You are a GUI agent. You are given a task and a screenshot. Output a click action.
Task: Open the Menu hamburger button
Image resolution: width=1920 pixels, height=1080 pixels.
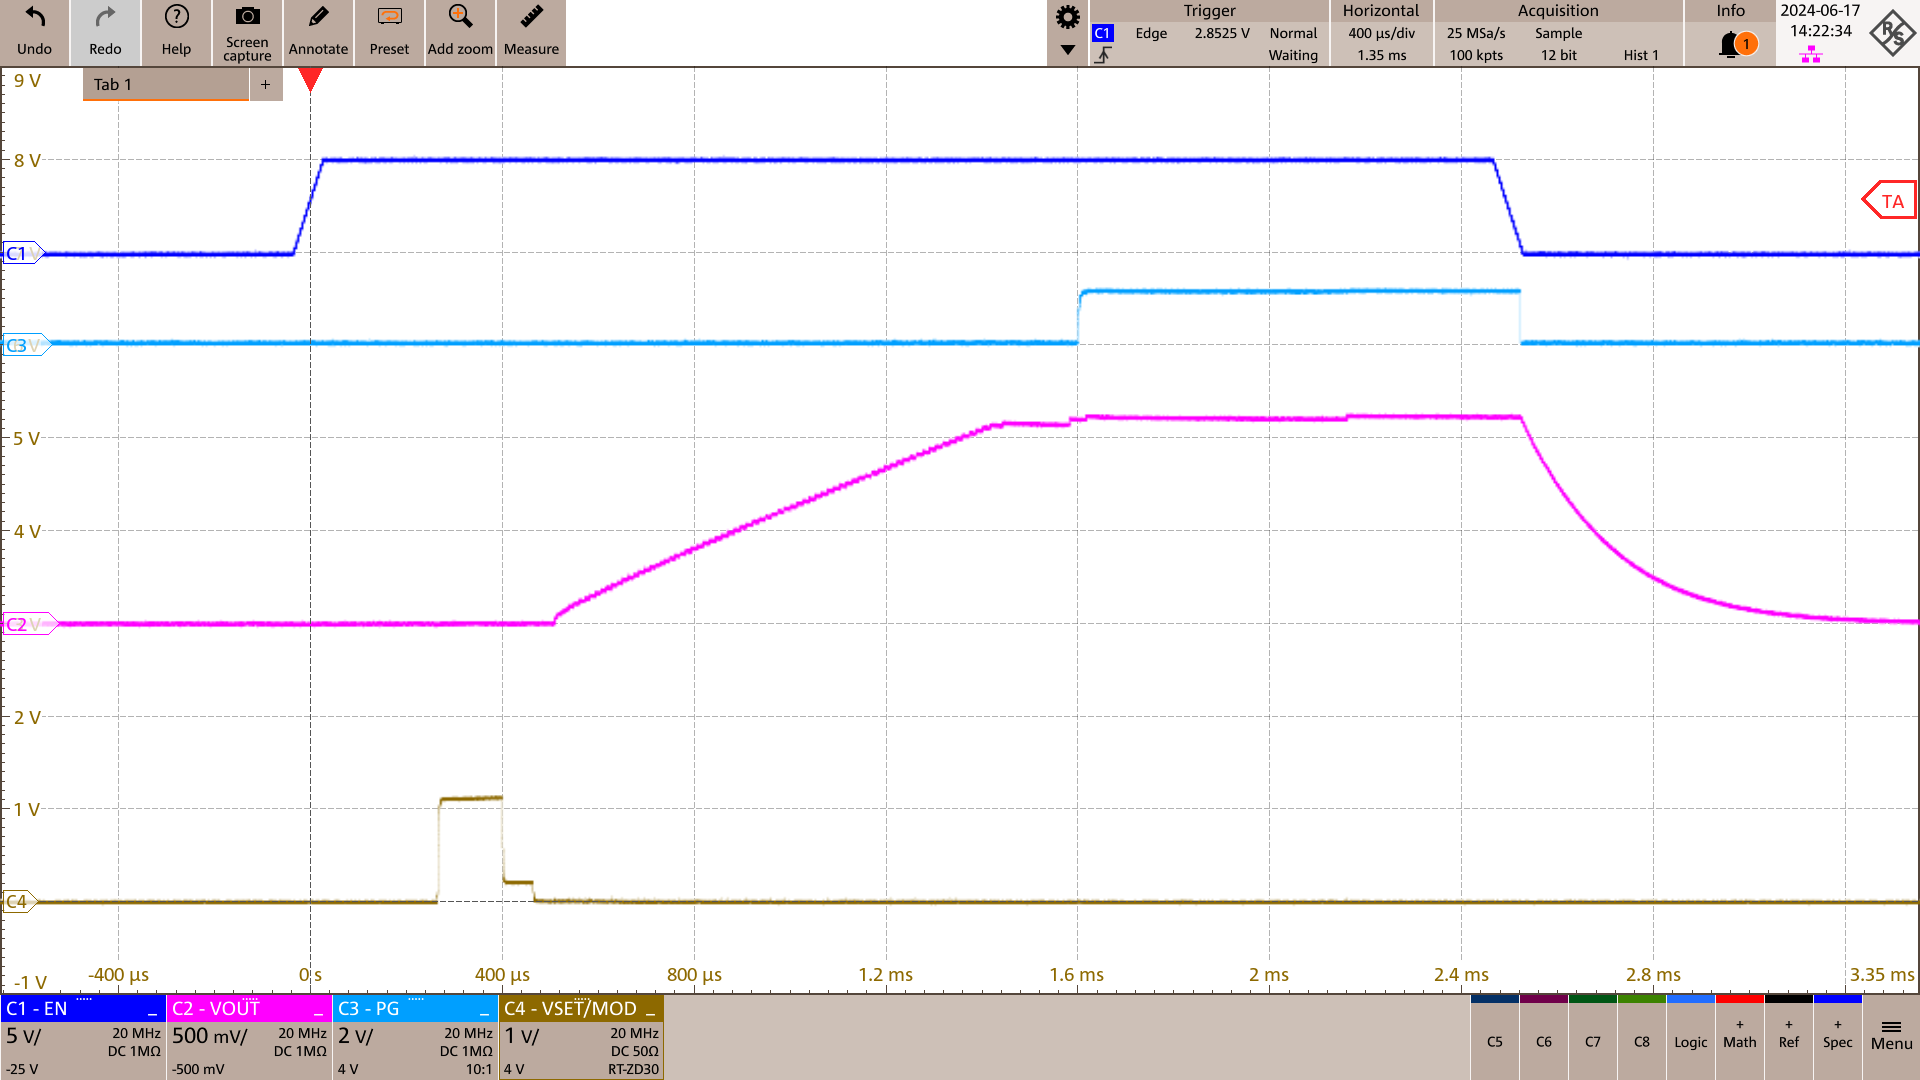(1891, 1035)
